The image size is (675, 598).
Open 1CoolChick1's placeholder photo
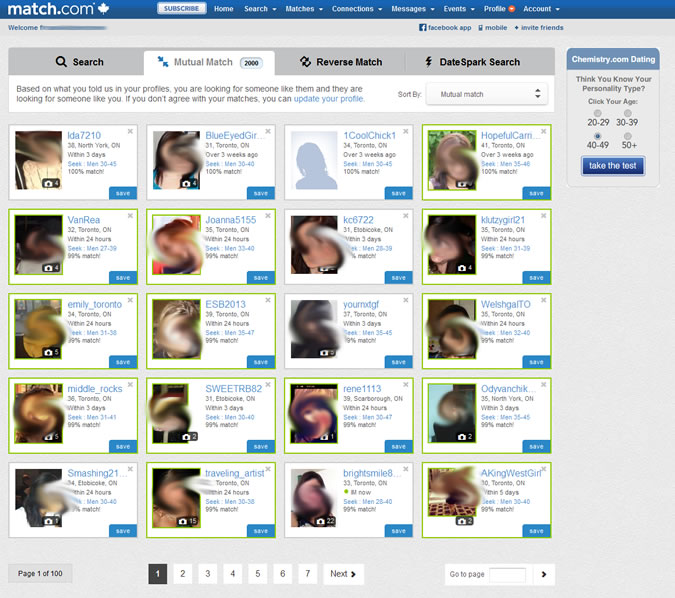[x=314, y=160]
